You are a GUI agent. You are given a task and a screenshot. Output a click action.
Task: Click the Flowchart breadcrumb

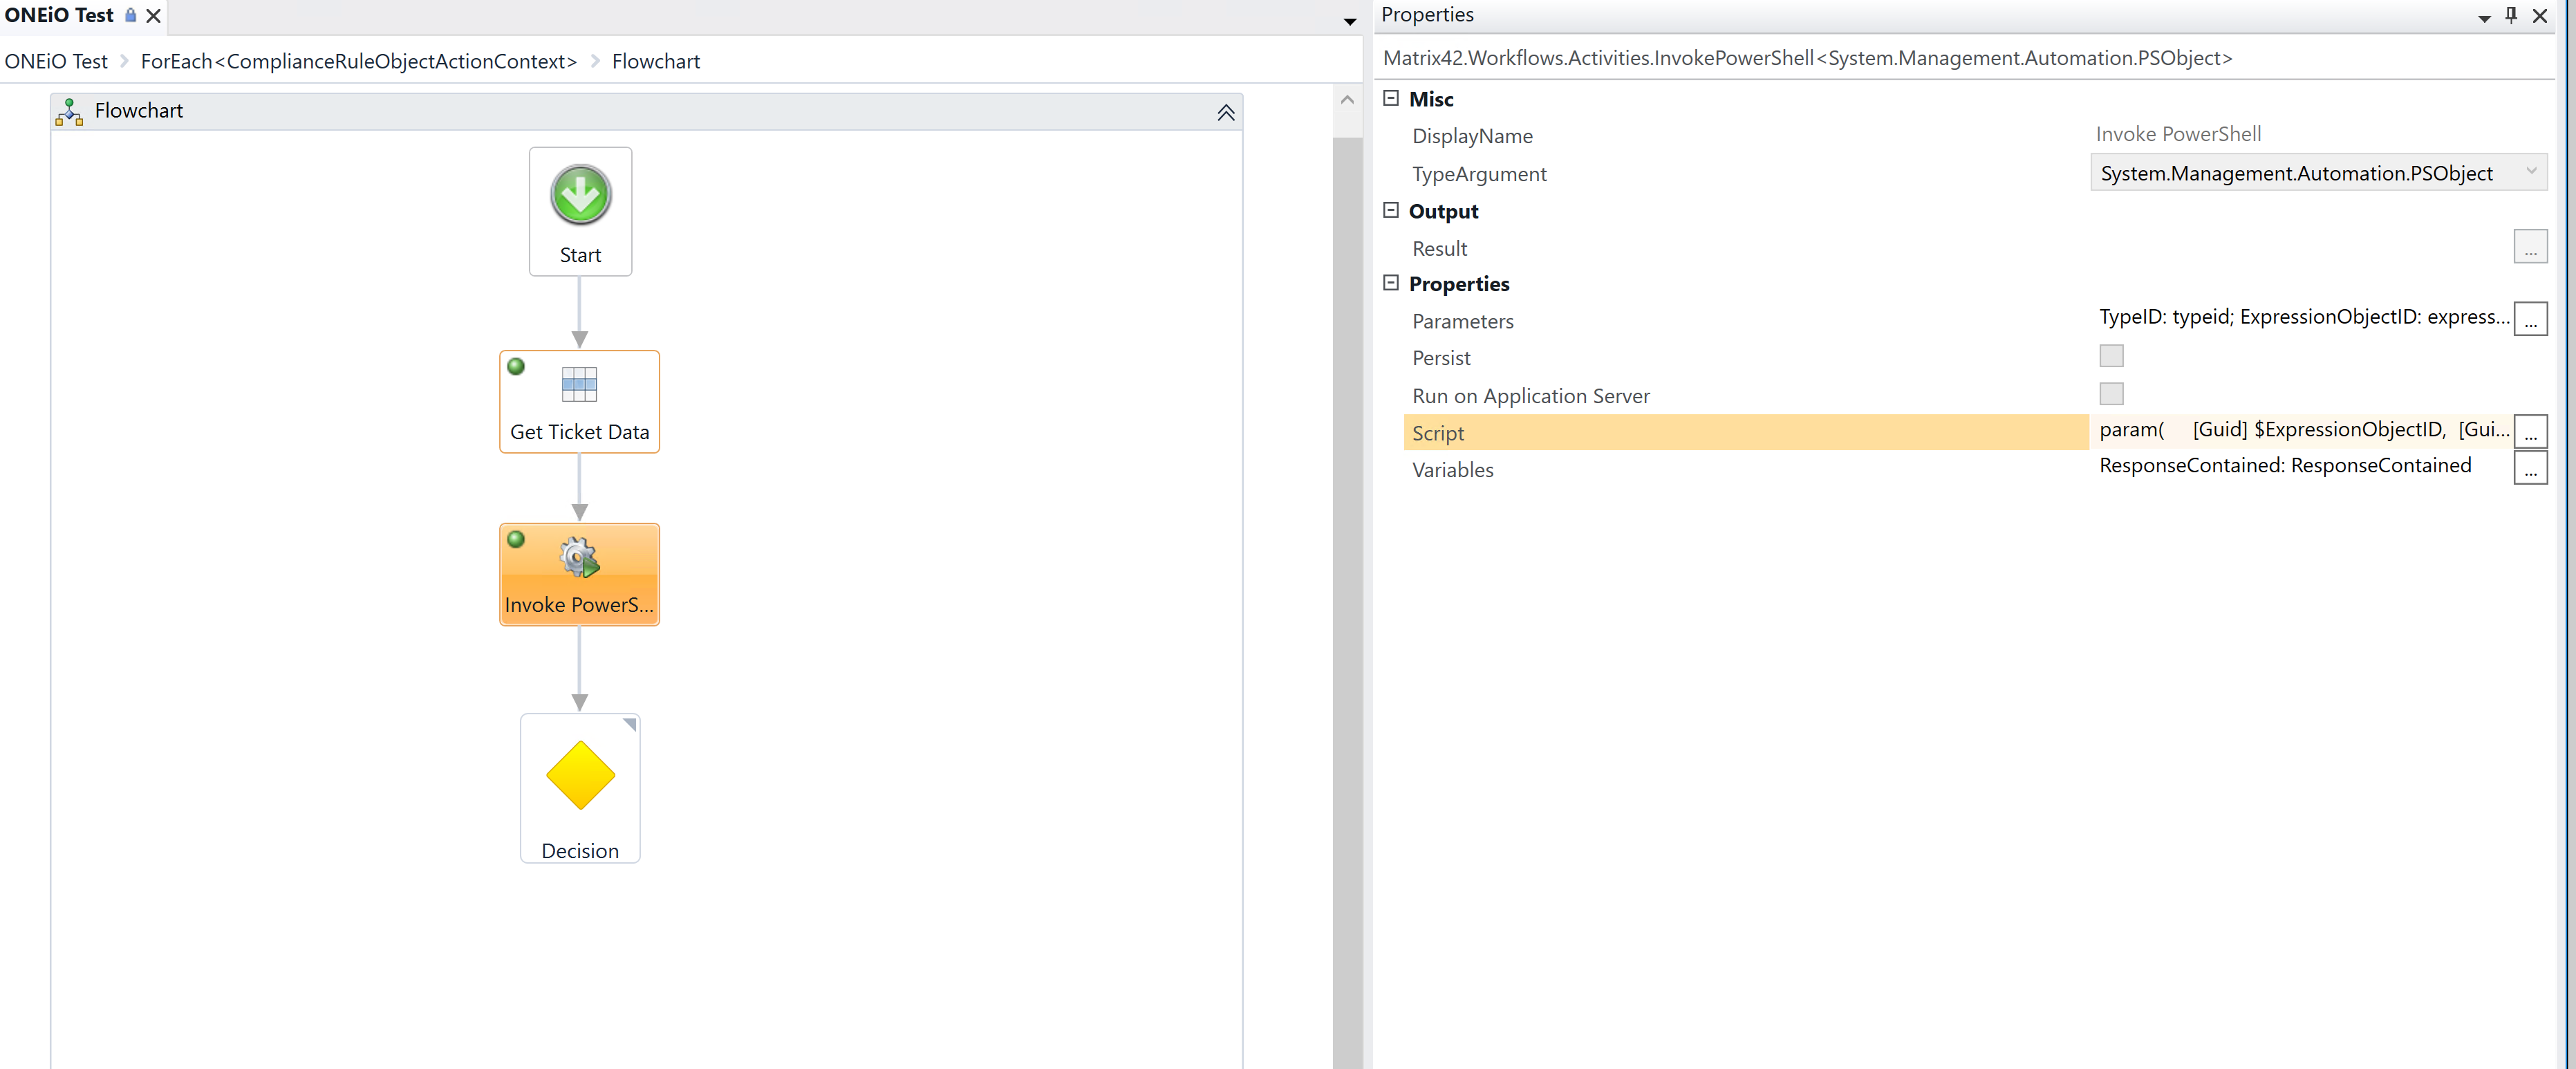pos(656,61)
